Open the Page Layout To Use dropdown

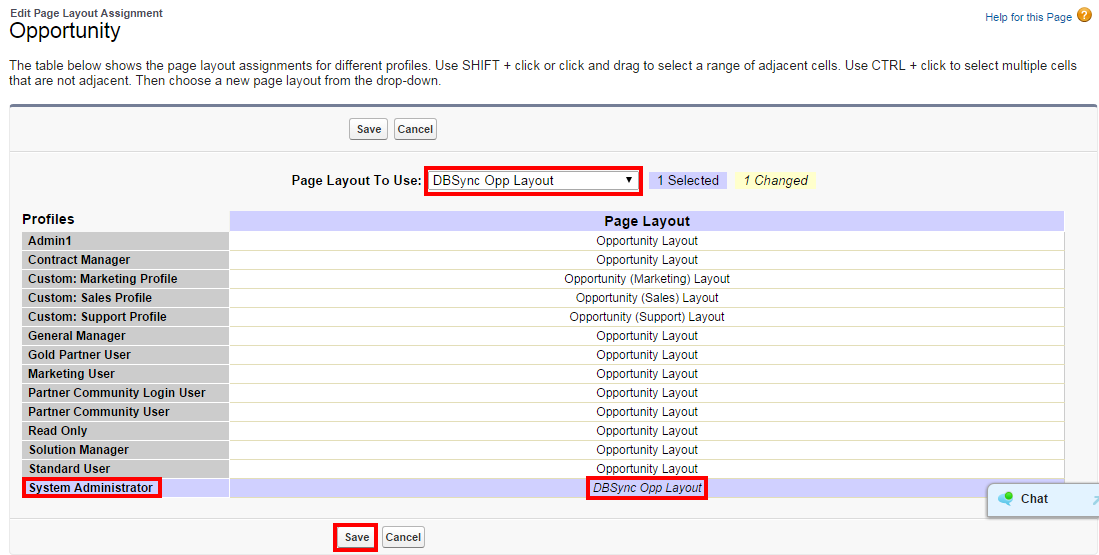click(x=533, y=181)
